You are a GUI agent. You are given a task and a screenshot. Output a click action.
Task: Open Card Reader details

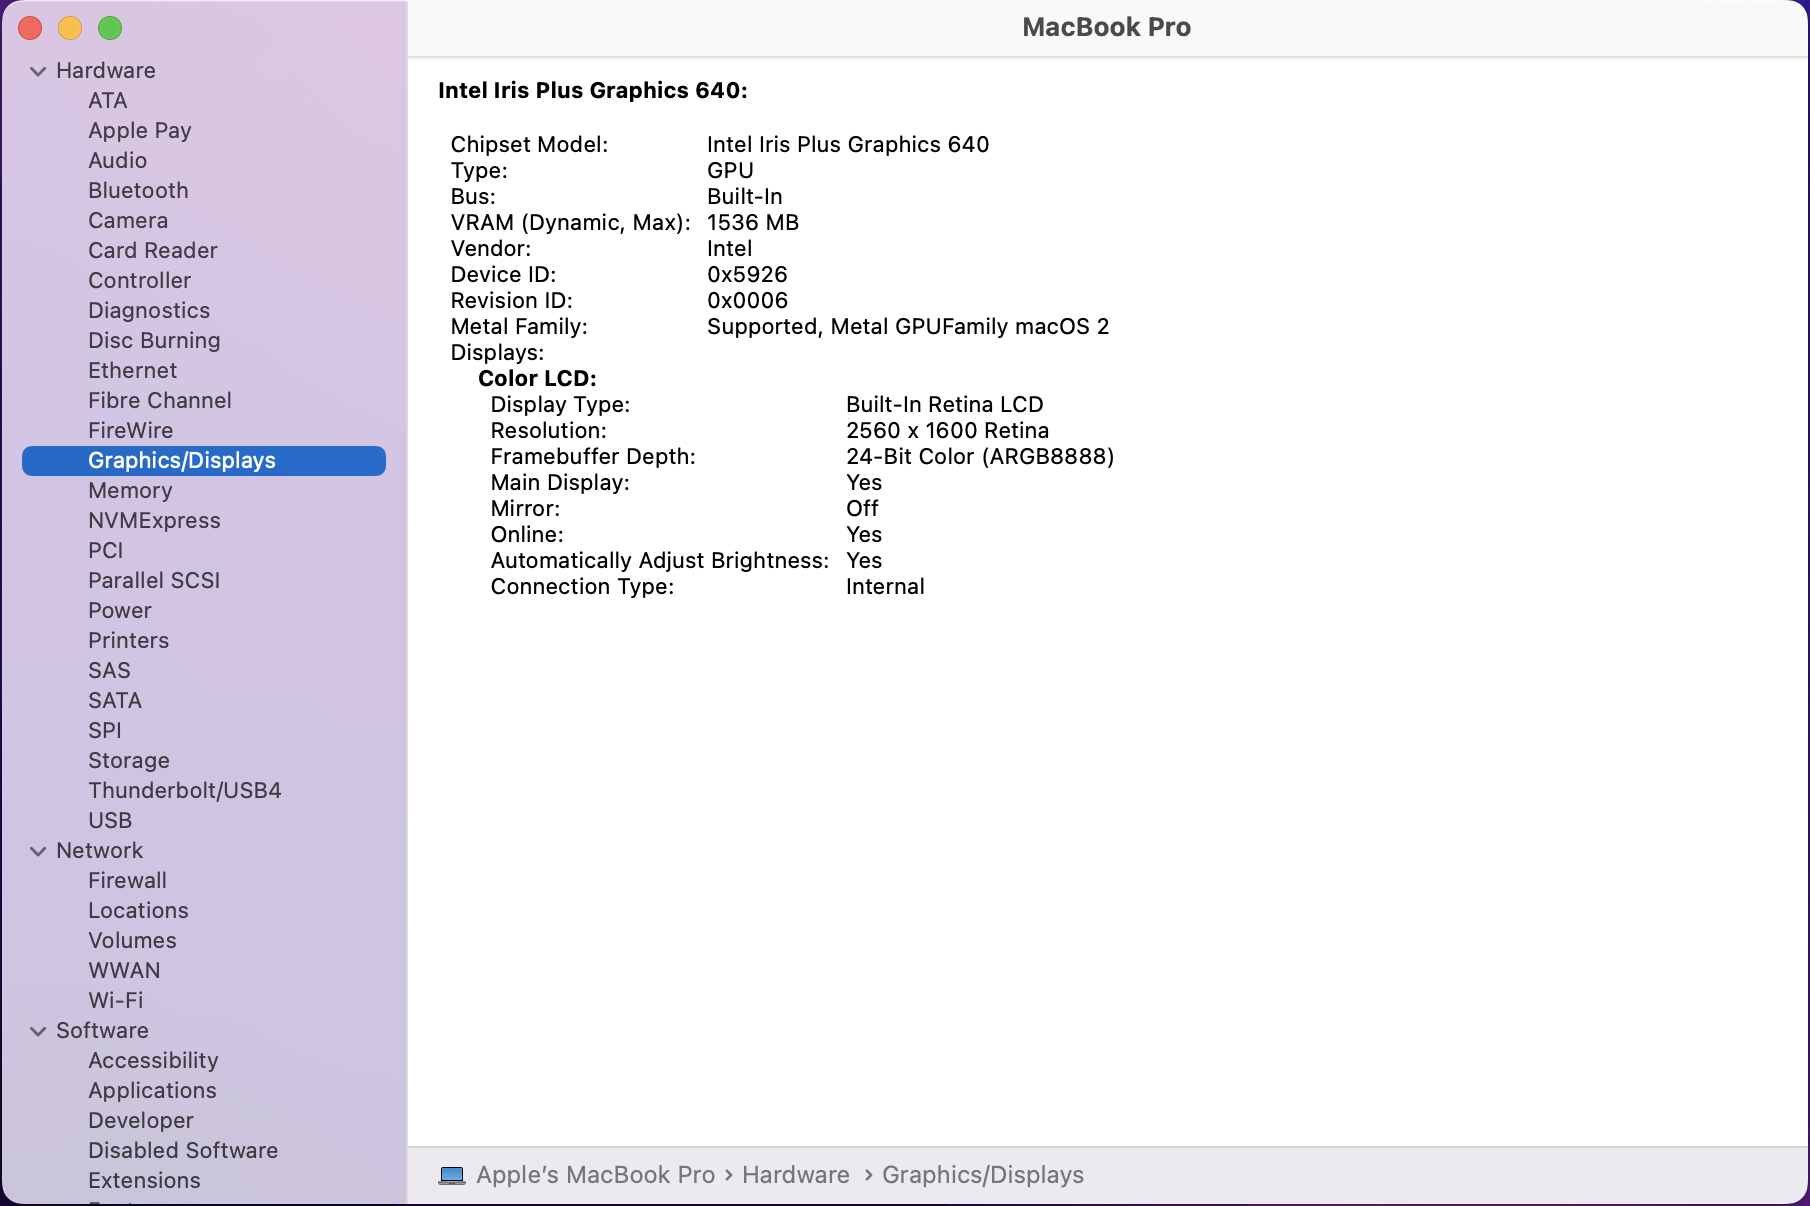[x=153, y=251]
